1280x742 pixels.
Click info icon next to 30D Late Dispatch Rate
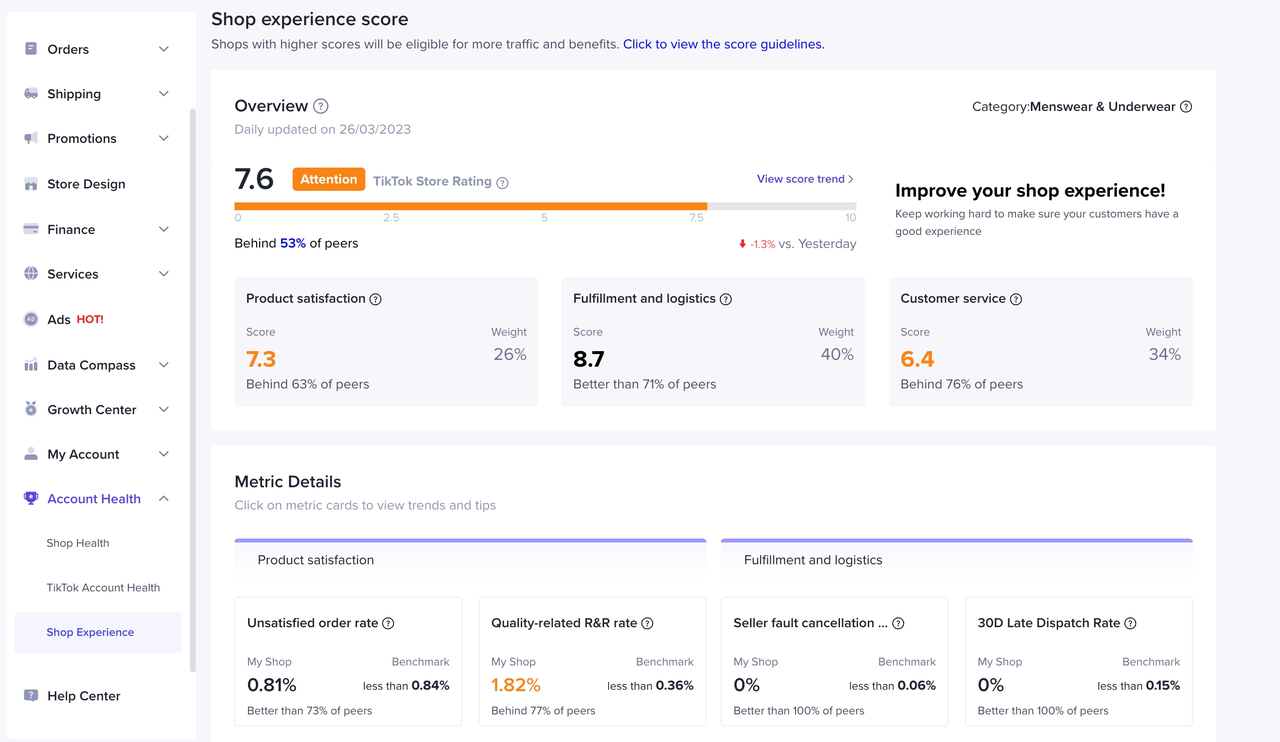pyautogui.click(x=1130, y=623)
